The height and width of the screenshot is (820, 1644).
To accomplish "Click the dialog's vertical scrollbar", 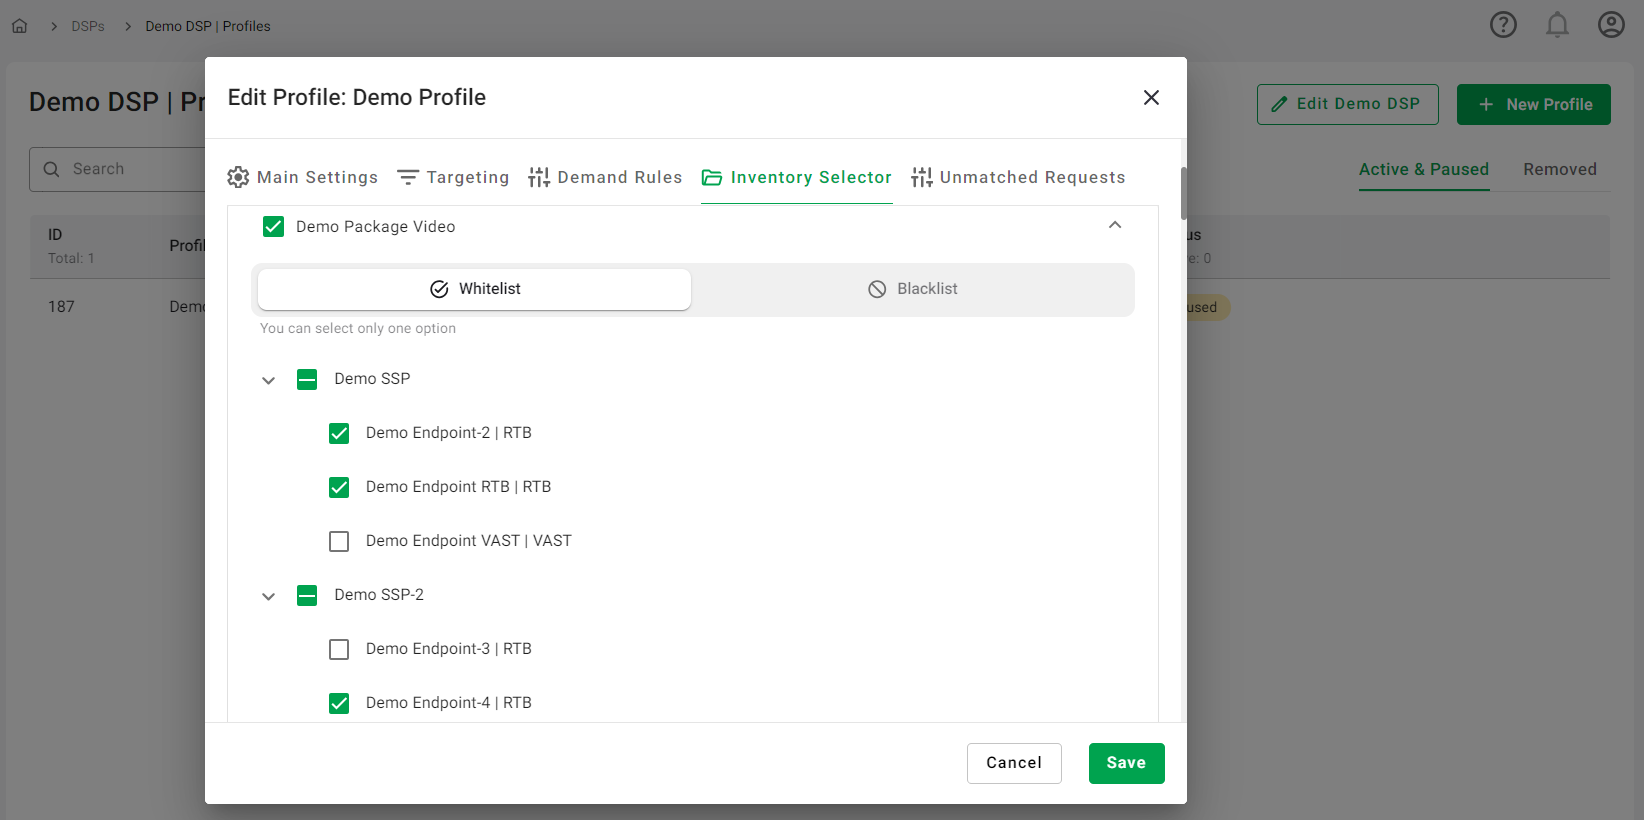I will [1183, 192].
